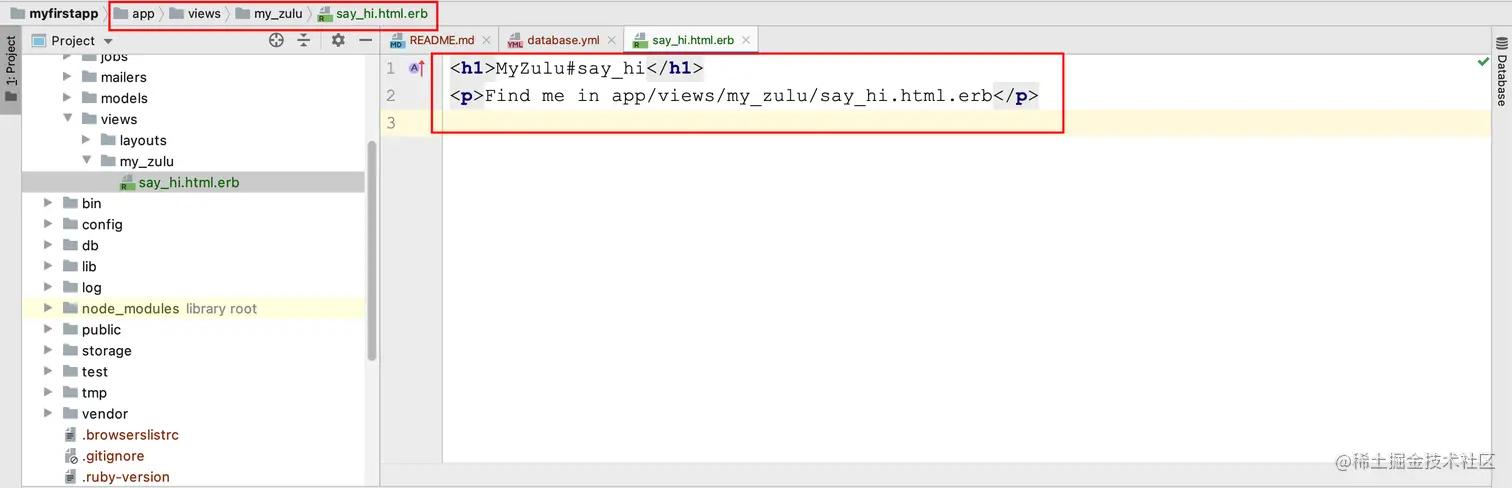
Task: Select the storage folder
Action: [97, 350]
